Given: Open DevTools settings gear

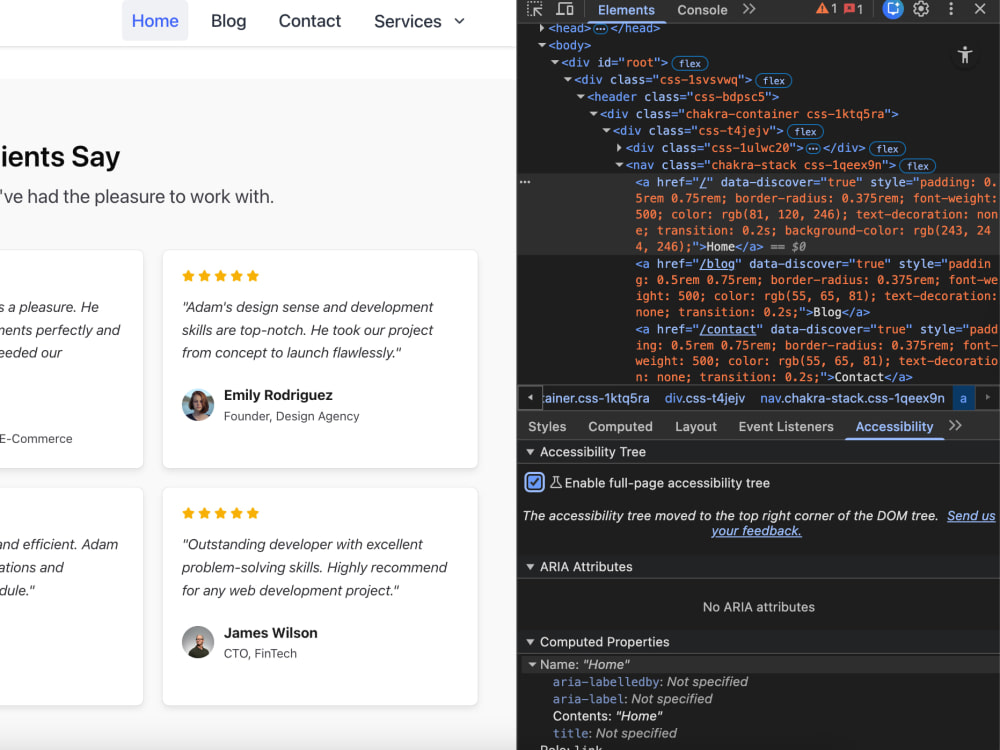Looking at the screenshot, I should point(921,9).
